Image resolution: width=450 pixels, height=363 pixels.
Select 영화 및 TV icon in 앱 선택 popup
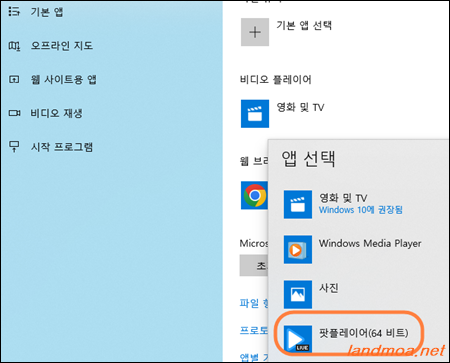(298, 204)
